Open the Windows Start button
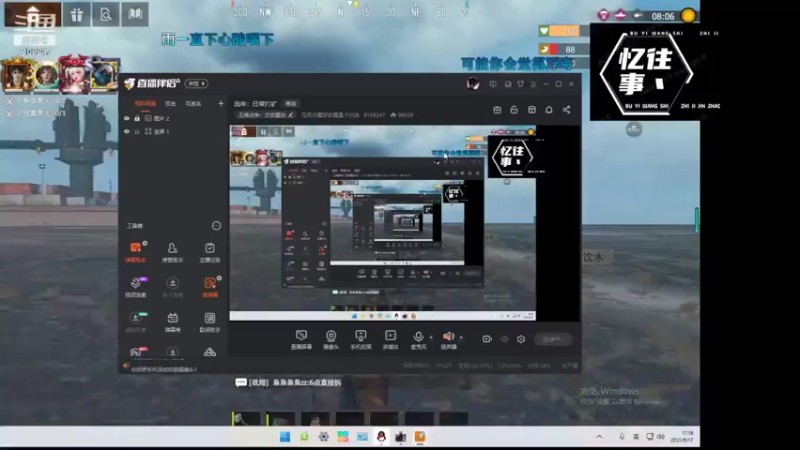 [x=285, y=437]
